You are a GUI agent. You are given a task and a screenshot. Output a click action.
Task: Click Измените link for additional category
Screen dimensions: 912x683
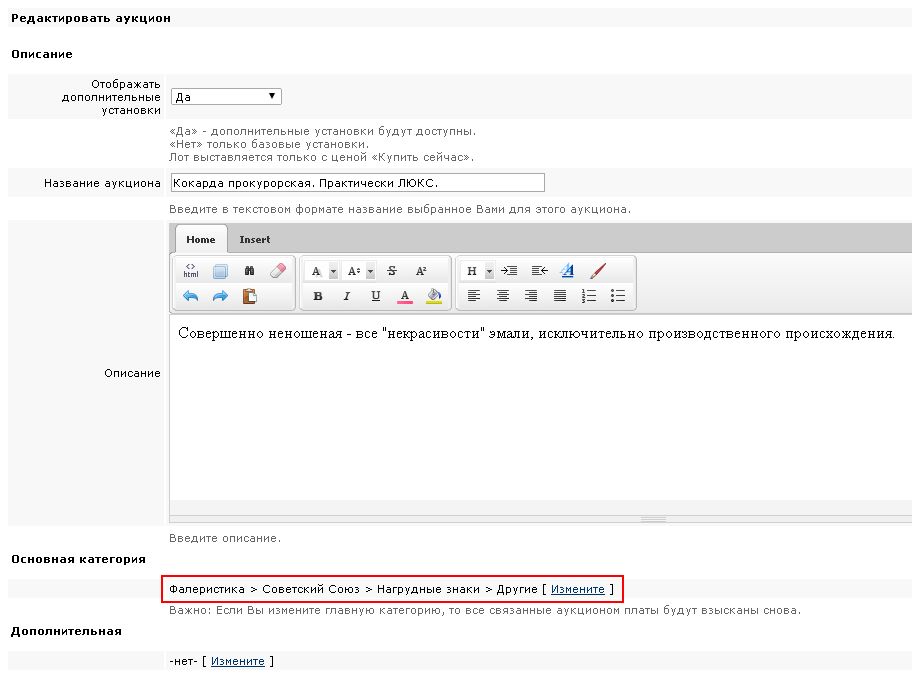click(237, 661)
